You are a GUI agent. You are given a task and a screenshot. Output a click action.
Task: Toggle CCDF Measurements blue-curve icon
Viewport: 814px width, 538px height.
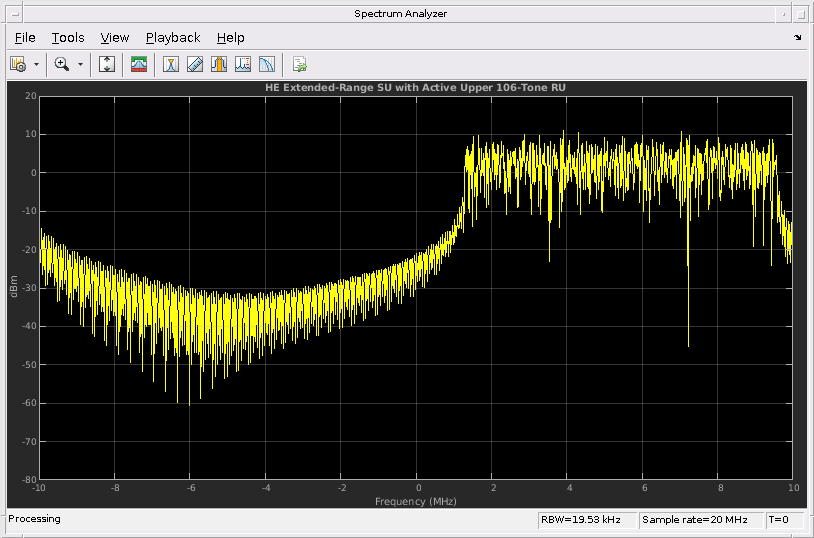pyautogui.click(x=267, y=64)
